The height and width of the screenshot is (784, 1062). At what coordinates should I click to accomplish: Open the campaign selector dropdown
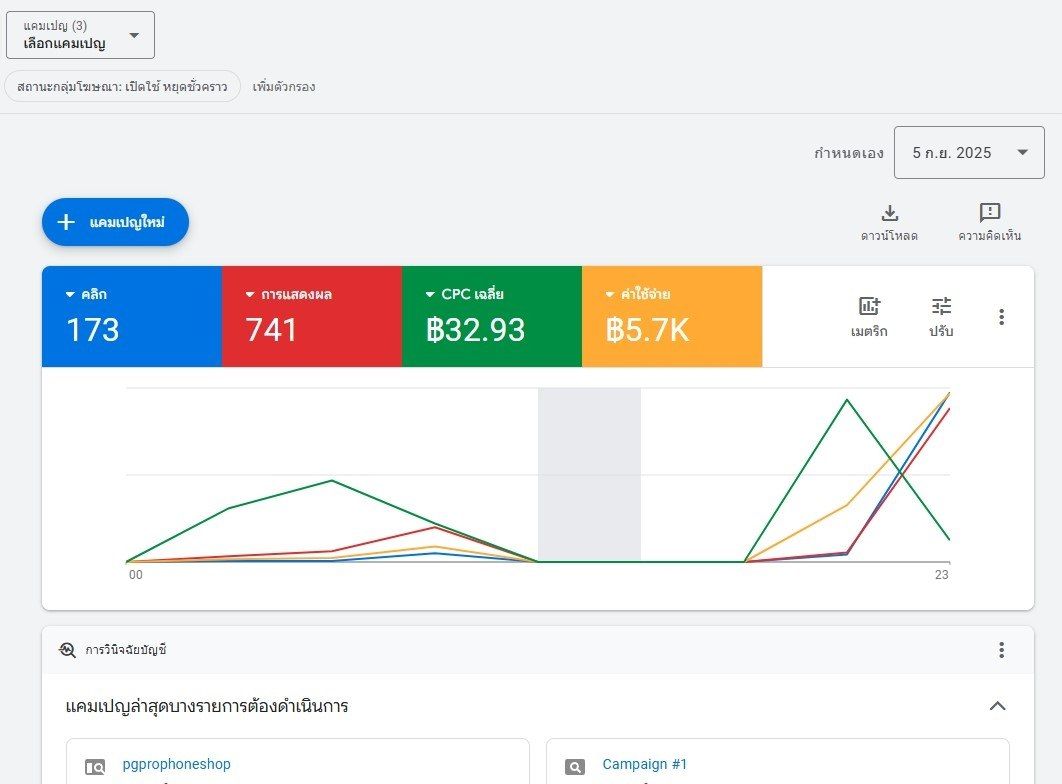[81, 35]
